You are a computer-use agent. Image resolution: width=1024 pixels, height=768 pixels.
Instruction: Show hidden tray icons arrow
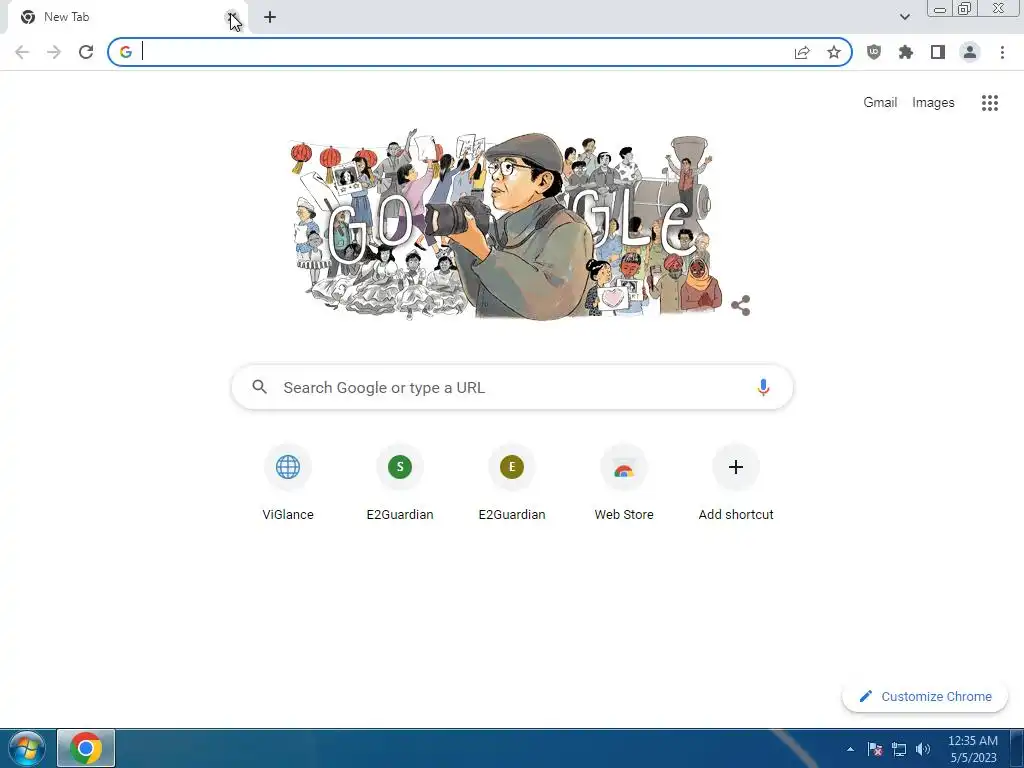850,749
